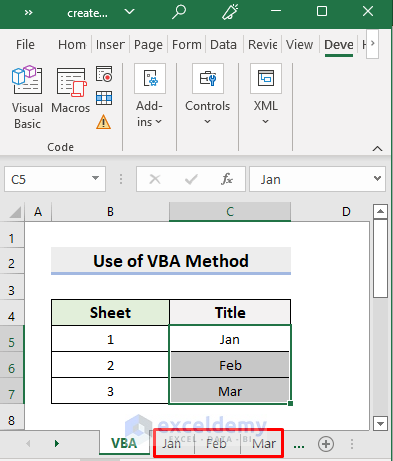
Task: Open Insert Function fx
Action: (x=227, y=179)
